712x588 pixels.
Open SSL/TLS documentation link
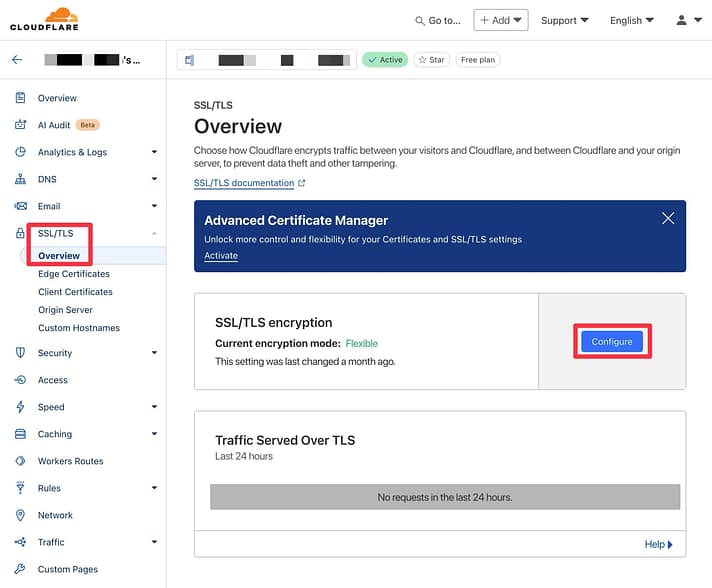pyautogui.click(x=244, y=183)
